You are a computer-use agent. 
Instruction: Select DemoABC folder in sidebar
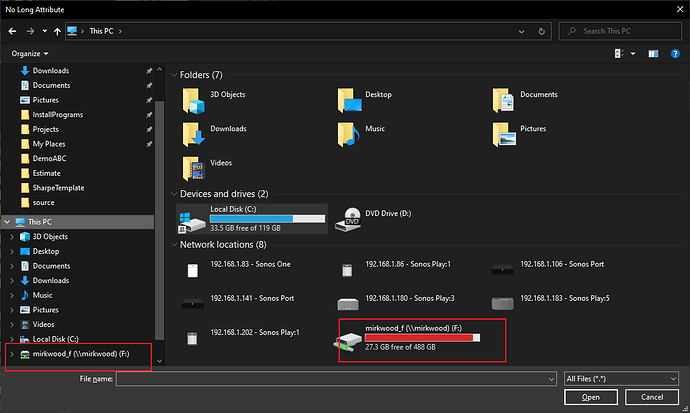(50, 158)
